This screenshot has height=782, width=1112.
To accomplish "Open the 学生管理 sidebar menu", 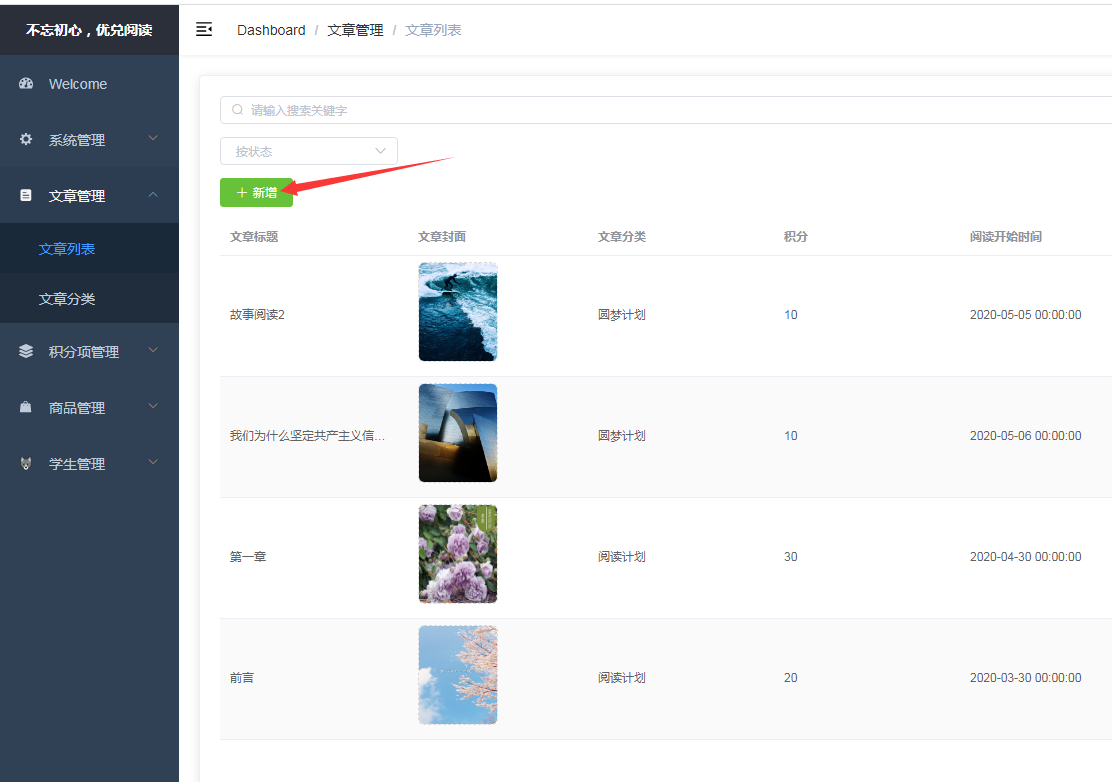I will pyautogui.click(x=89, y=464).
